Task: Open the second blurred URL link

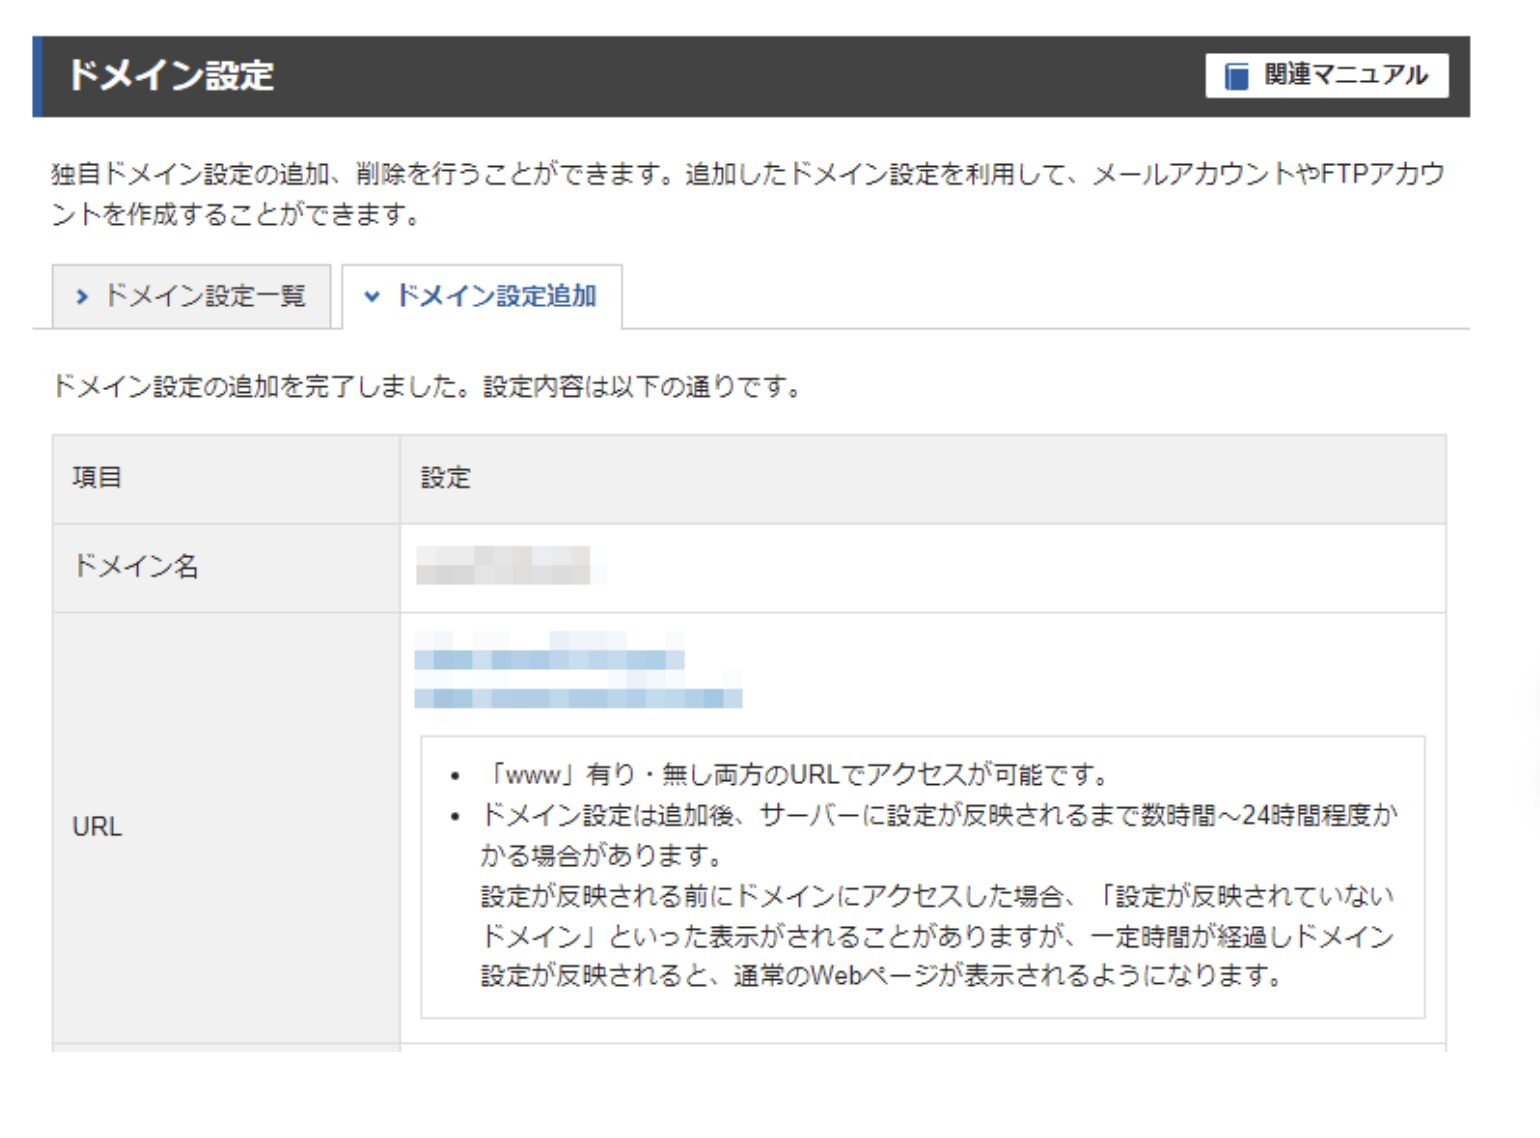Action: tap(578, 698)
